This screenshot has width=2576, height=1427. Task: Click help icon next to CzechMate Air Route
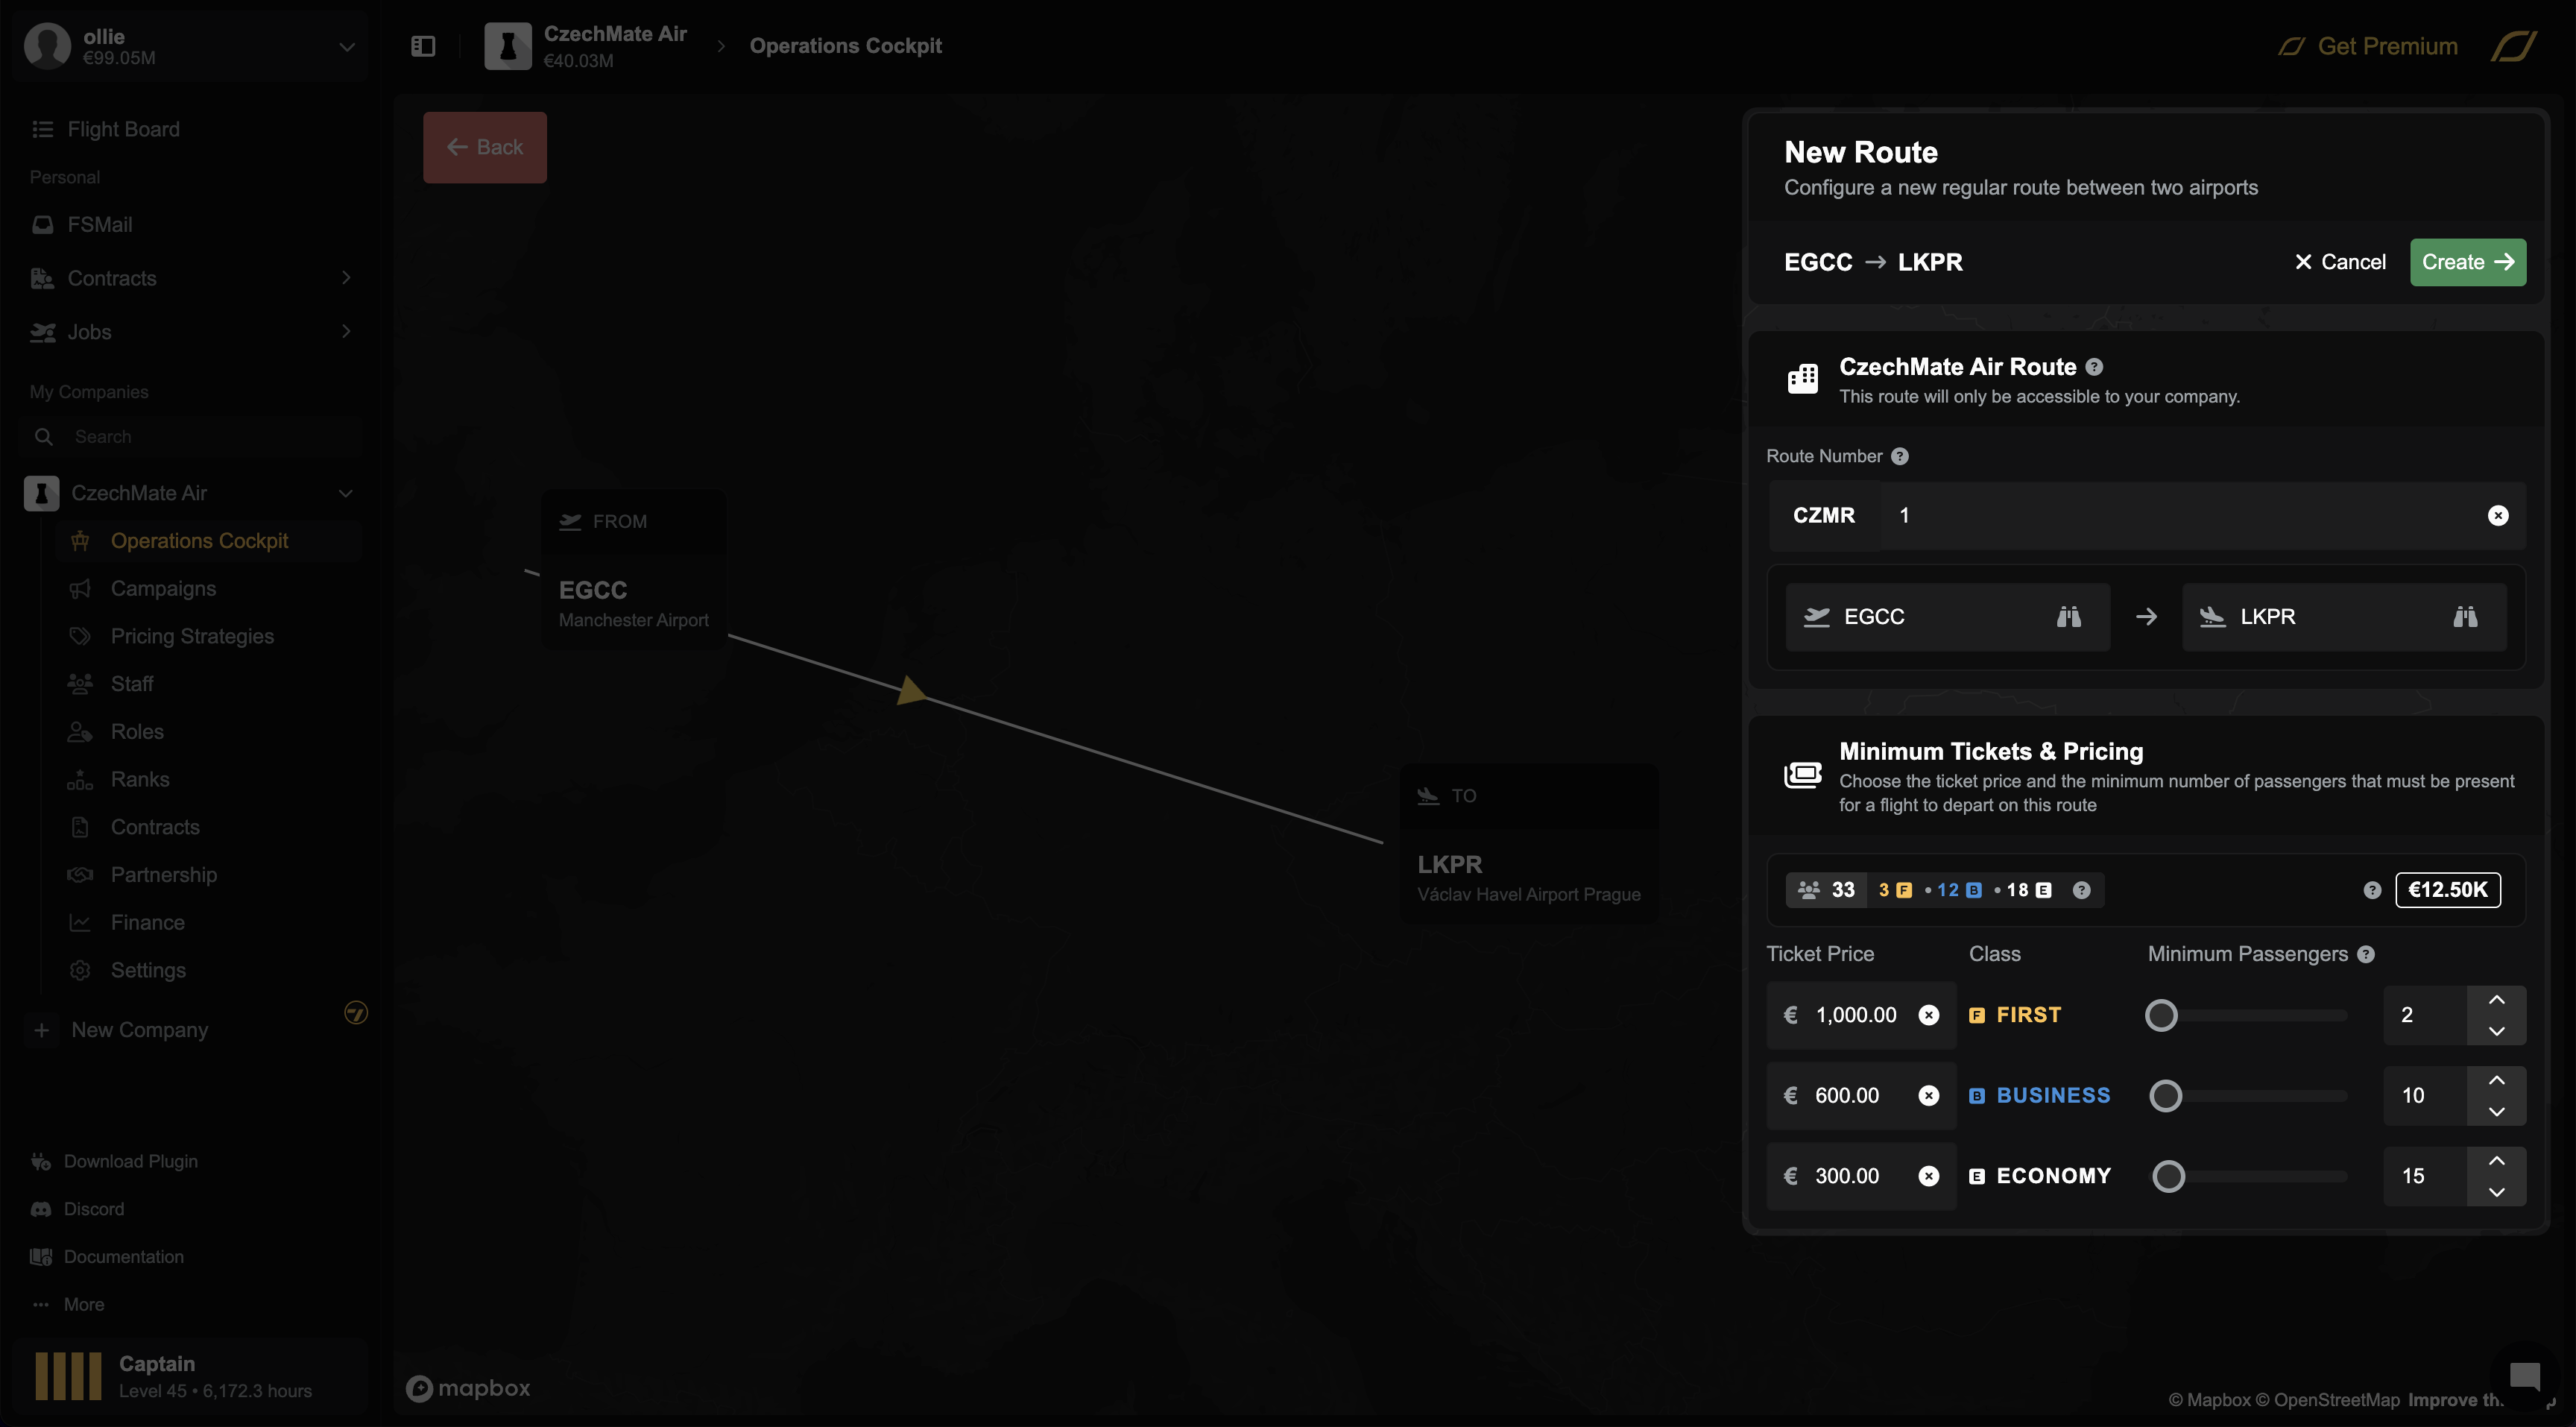tap(2094, 367)
